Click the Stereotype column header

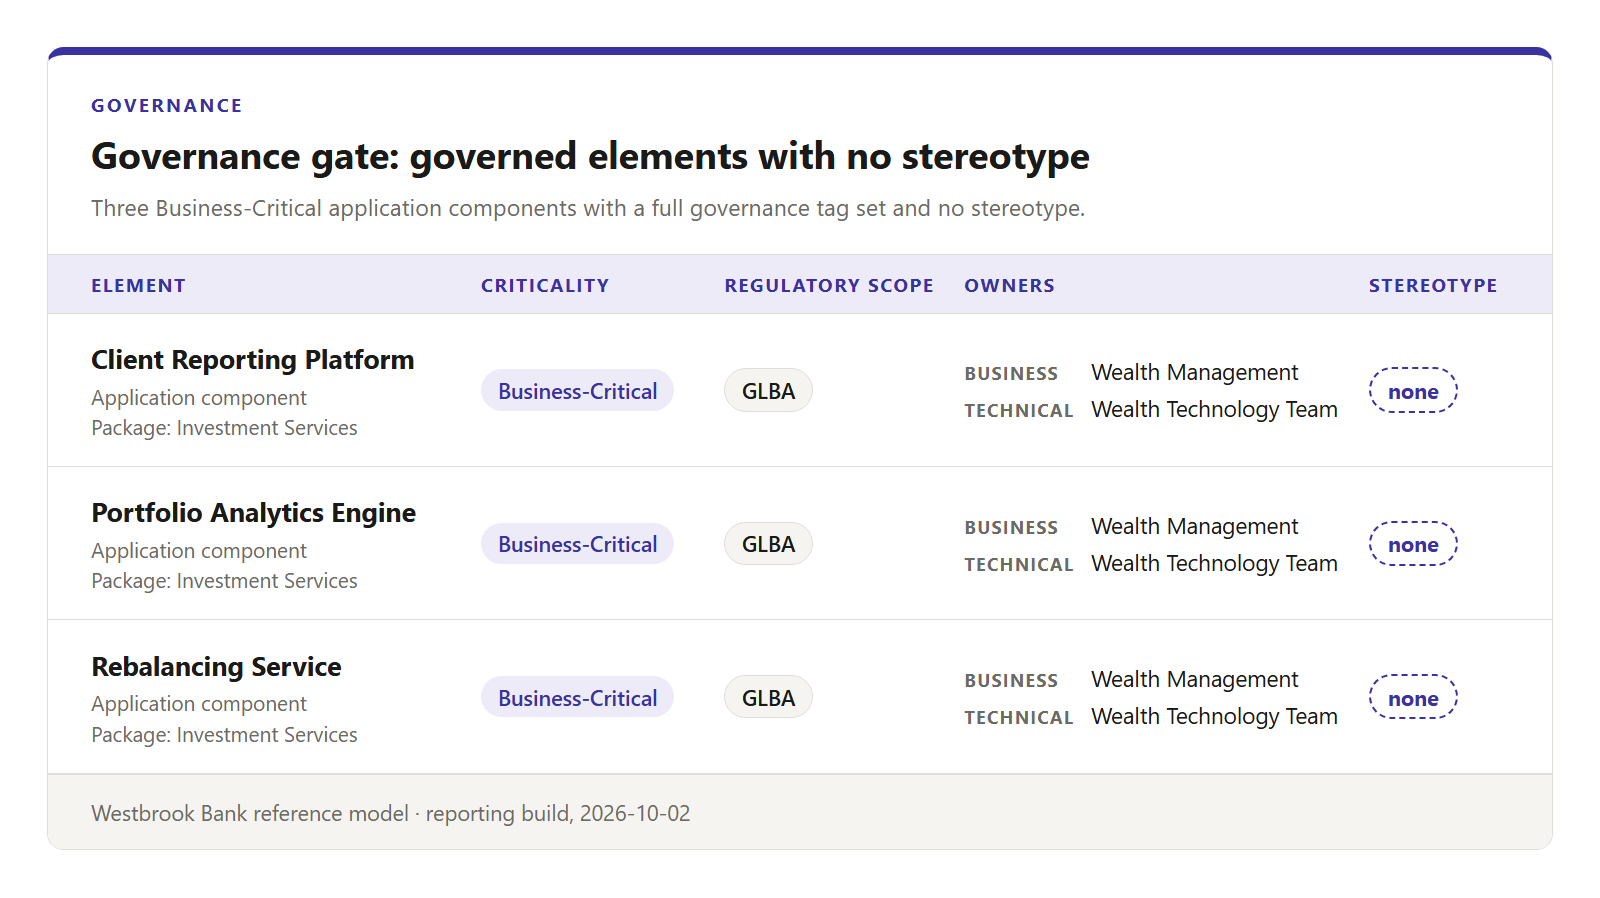pos(1433,285)
